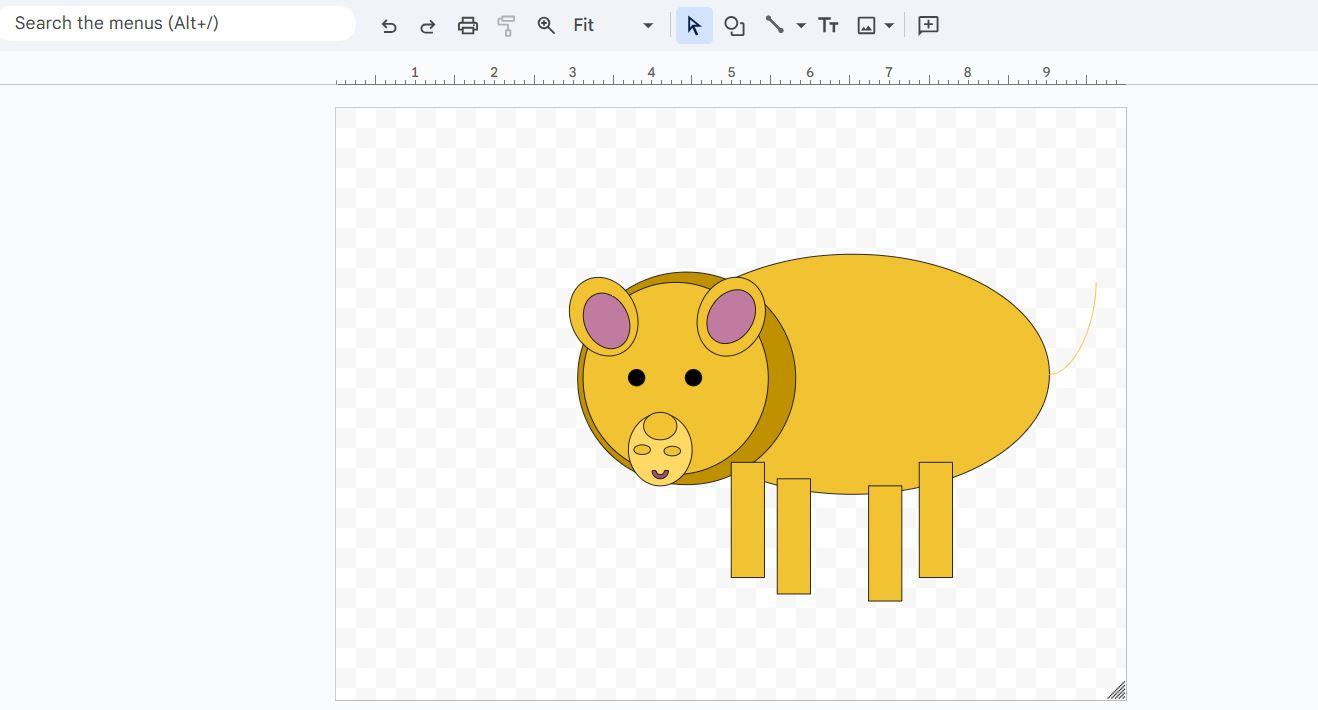The height and width of the screenshot is (710, 1318).
Task: Expand the line type dropdown arrow
Action: pyautogui.click(x=801, y=26)
